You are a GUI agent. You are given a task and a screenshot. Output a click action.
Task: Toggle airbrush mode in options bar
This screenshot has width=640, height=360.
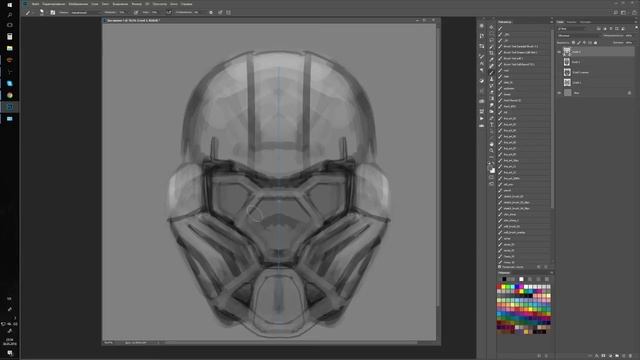pos(169,13)
